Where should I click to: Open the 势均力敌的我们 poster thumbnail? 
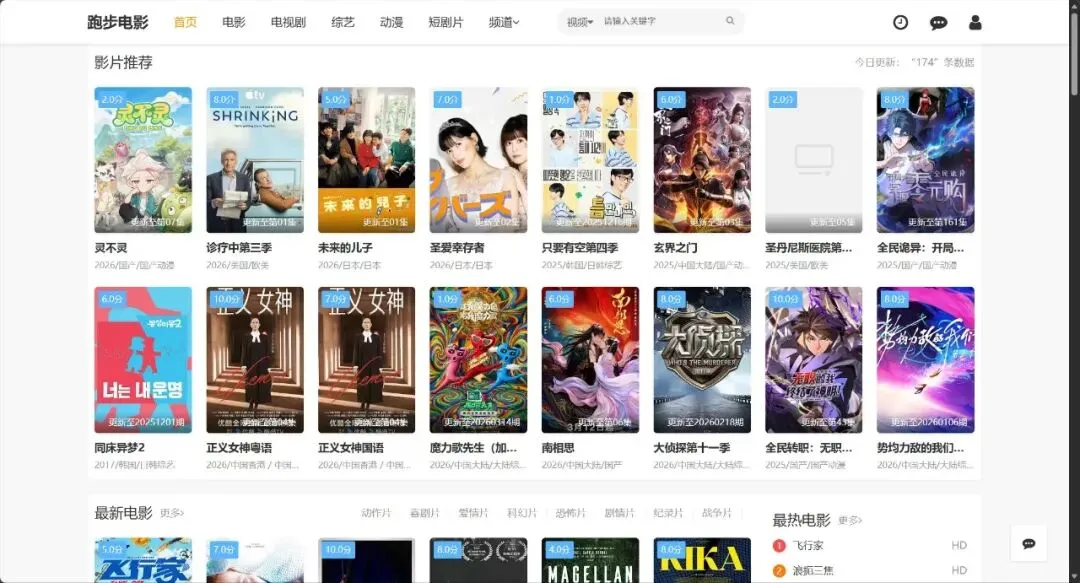tap(926, 360)
